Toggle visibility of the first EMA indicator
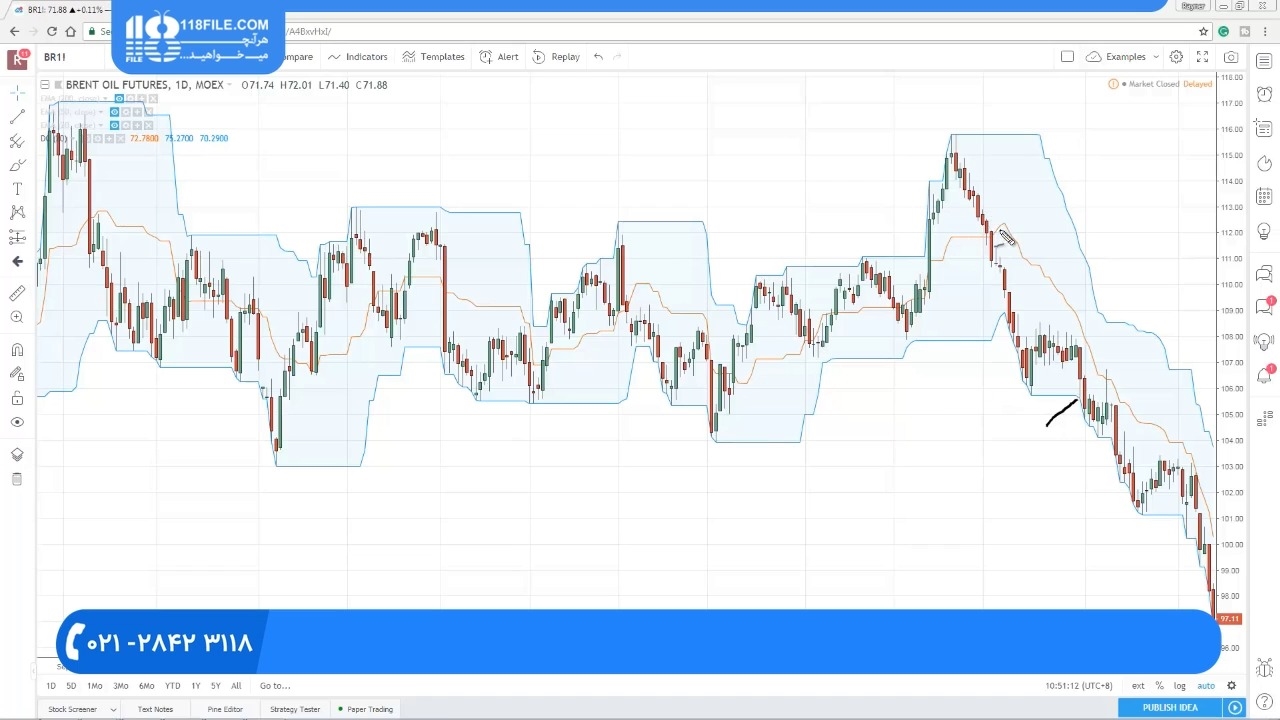1280x720 pixels. pyautogui.click(x=119, y=99)
